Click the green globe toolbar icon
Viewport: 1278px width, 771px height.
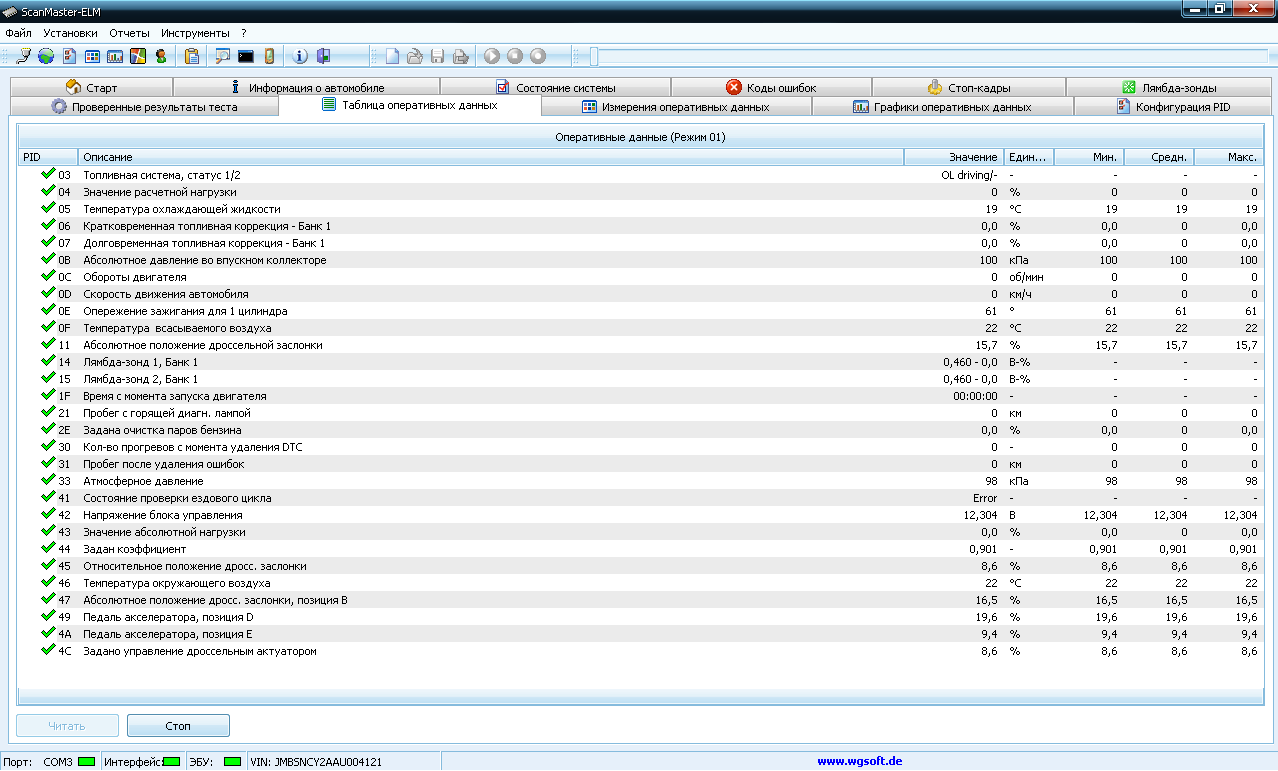pos(46,56)
